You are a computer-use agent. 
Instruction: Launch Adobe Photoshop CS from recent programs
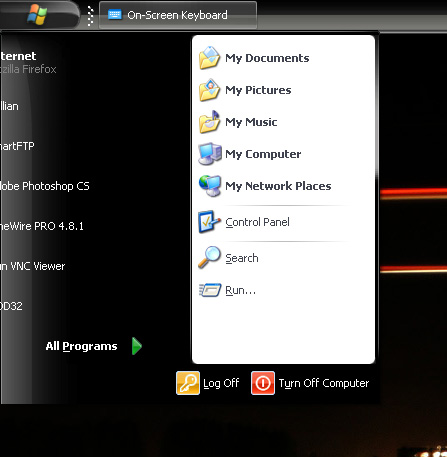[x=45, y=186]
